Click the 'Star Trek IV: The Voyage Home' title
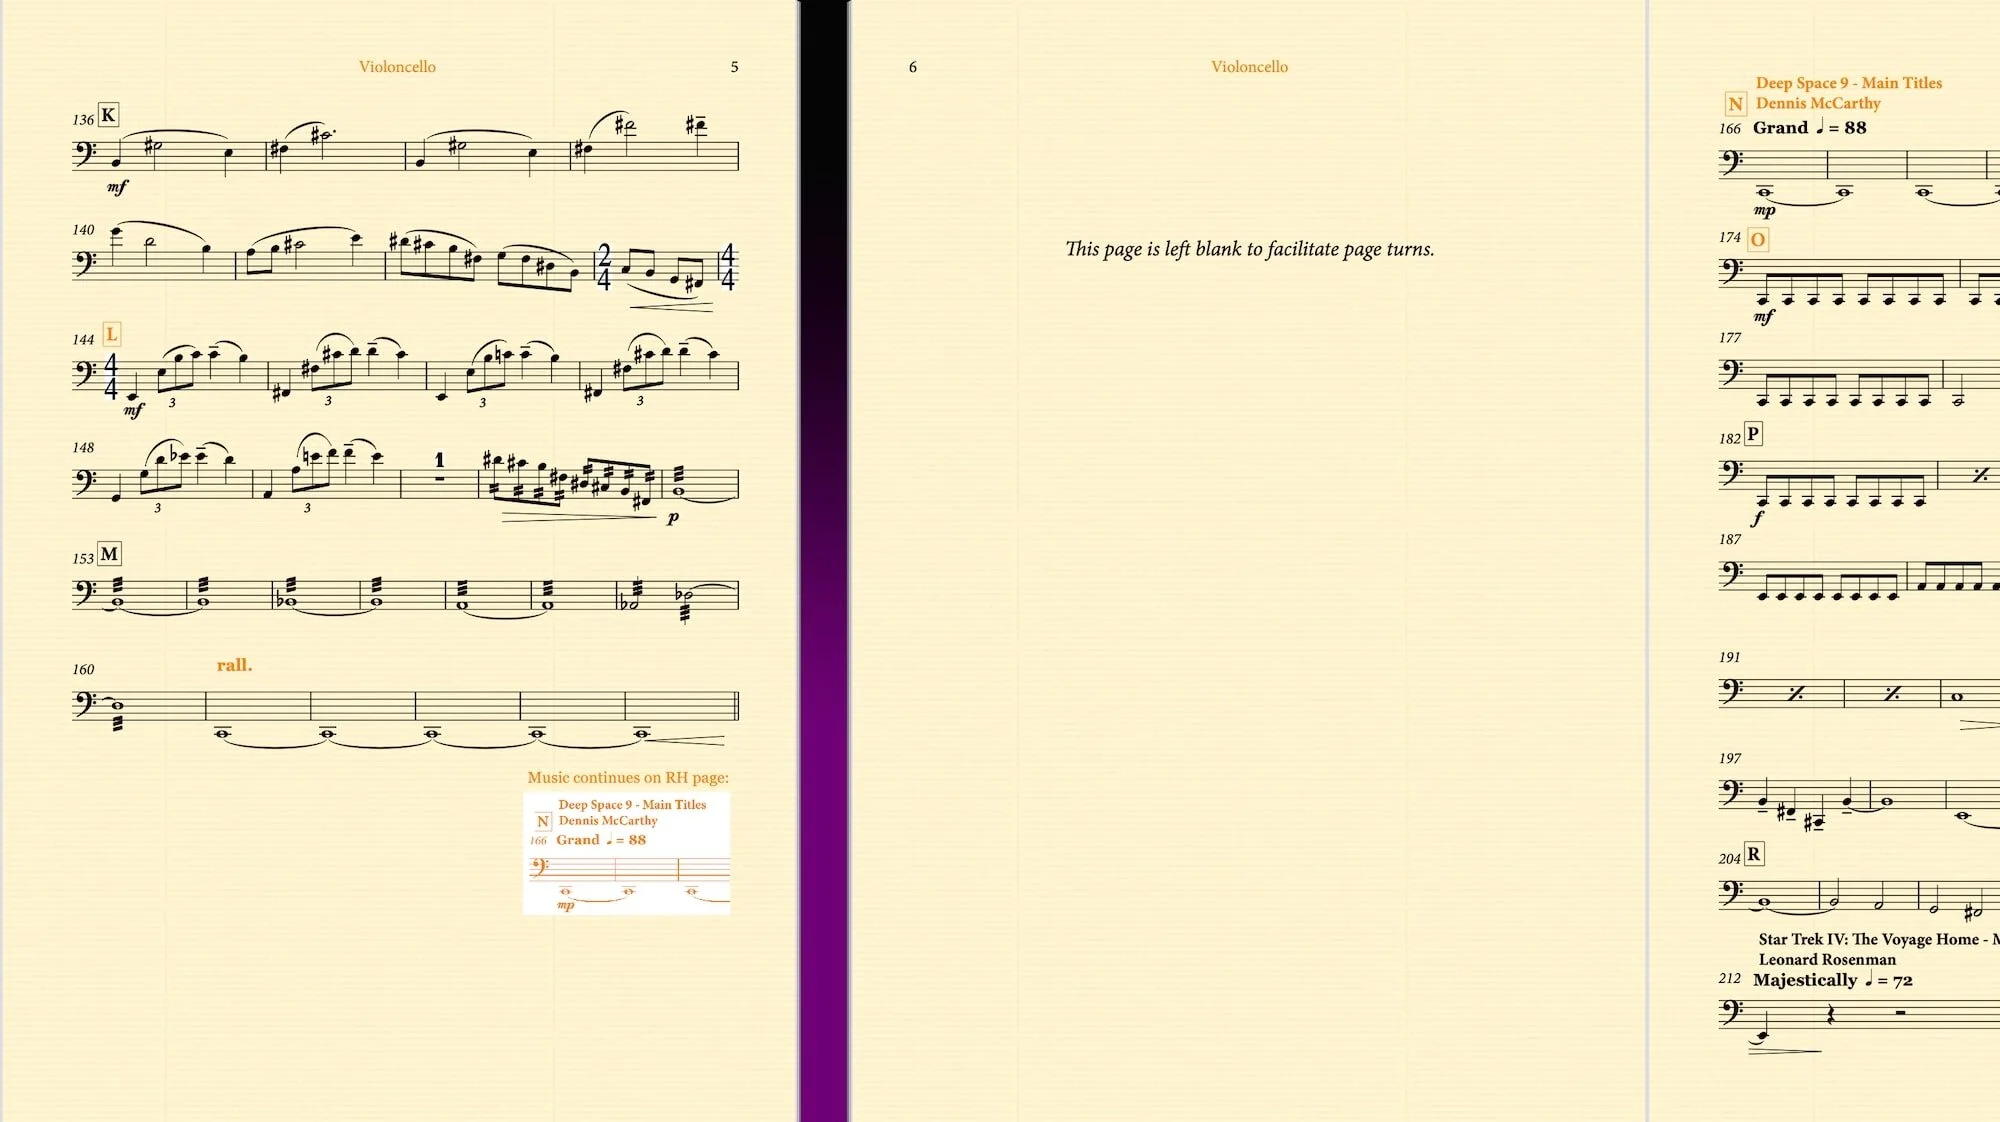2000x1122 pixels. click(x=1868, y=939)
